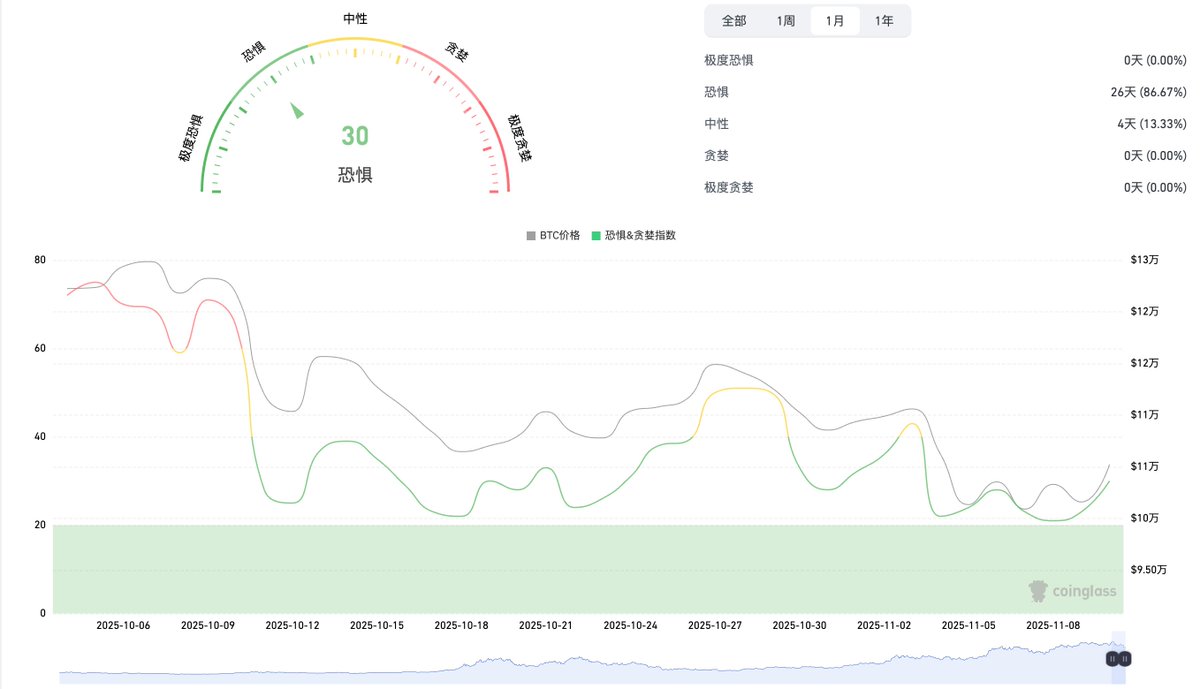Click the coinglass watermark logo

coord(1070,591)
